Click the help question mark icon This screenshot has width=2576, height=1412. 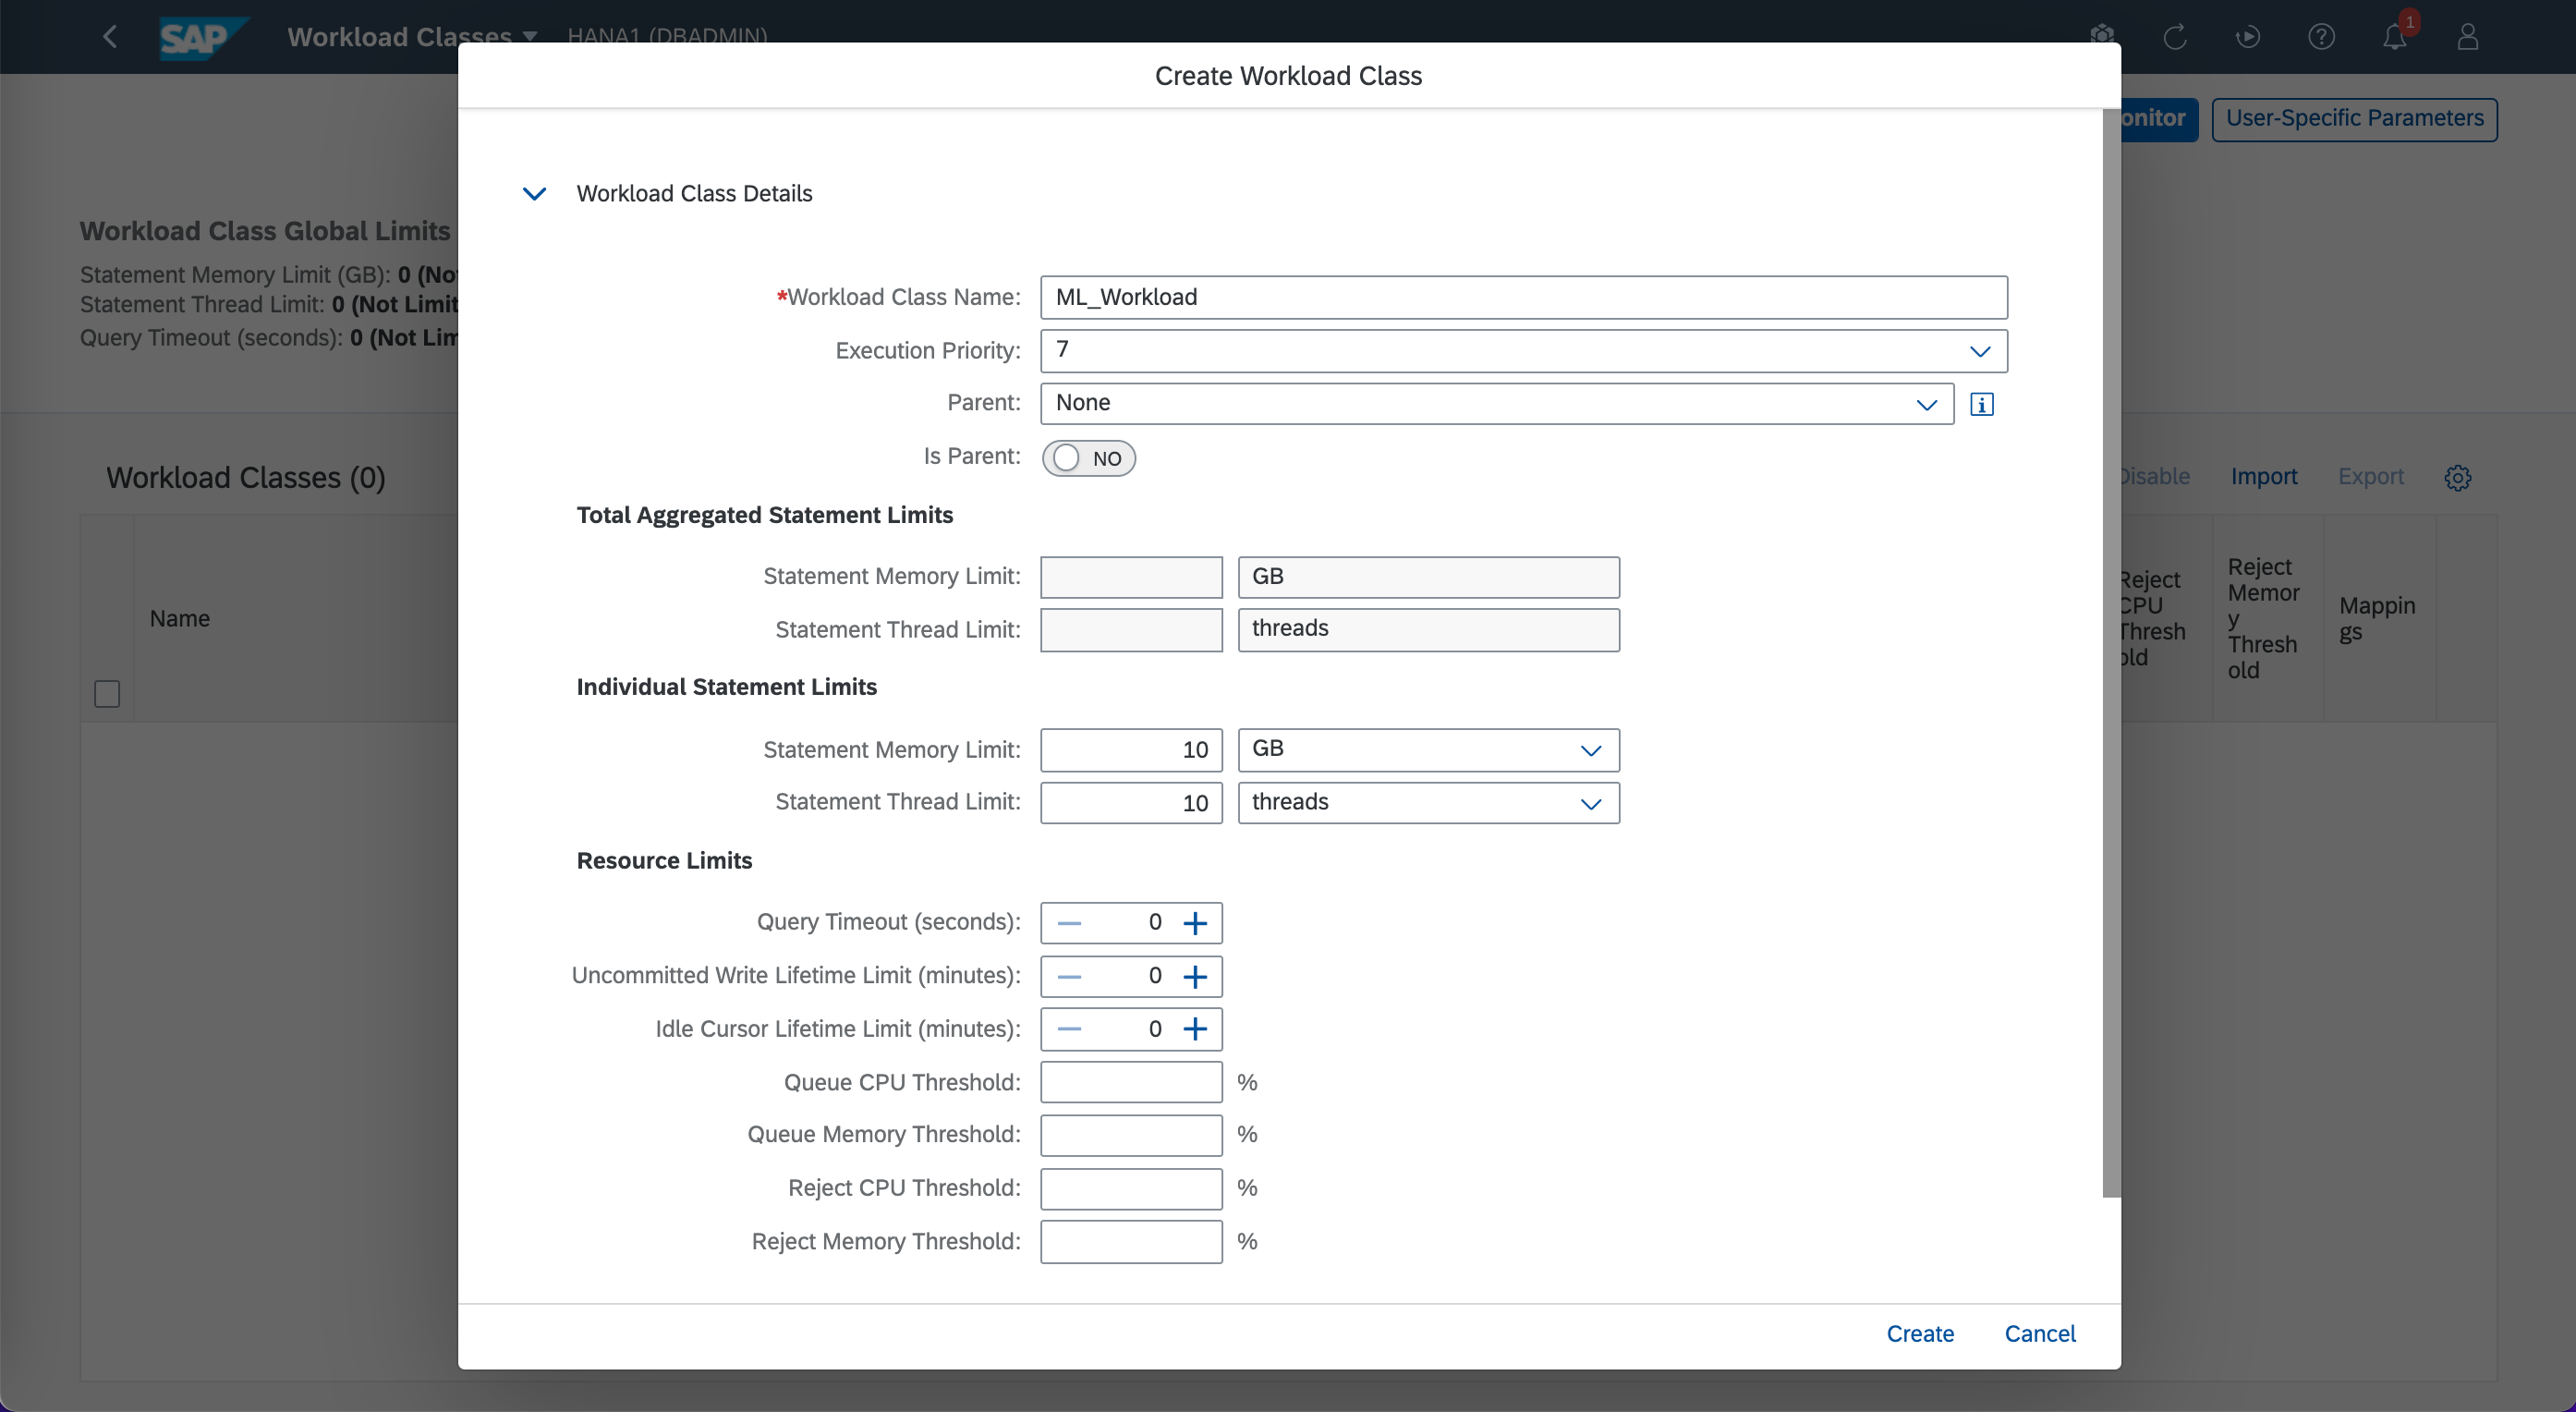(2321, 37)
